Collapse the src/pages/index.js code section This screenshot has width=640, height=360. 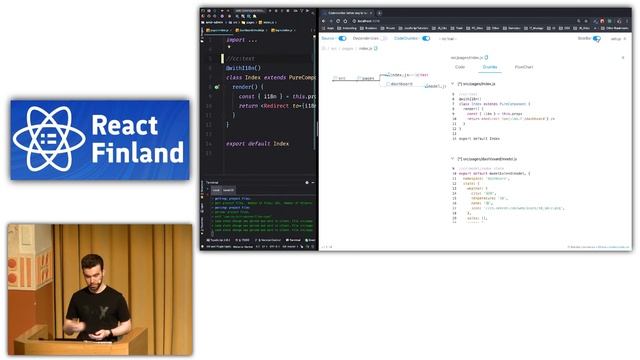coord(453,84)
